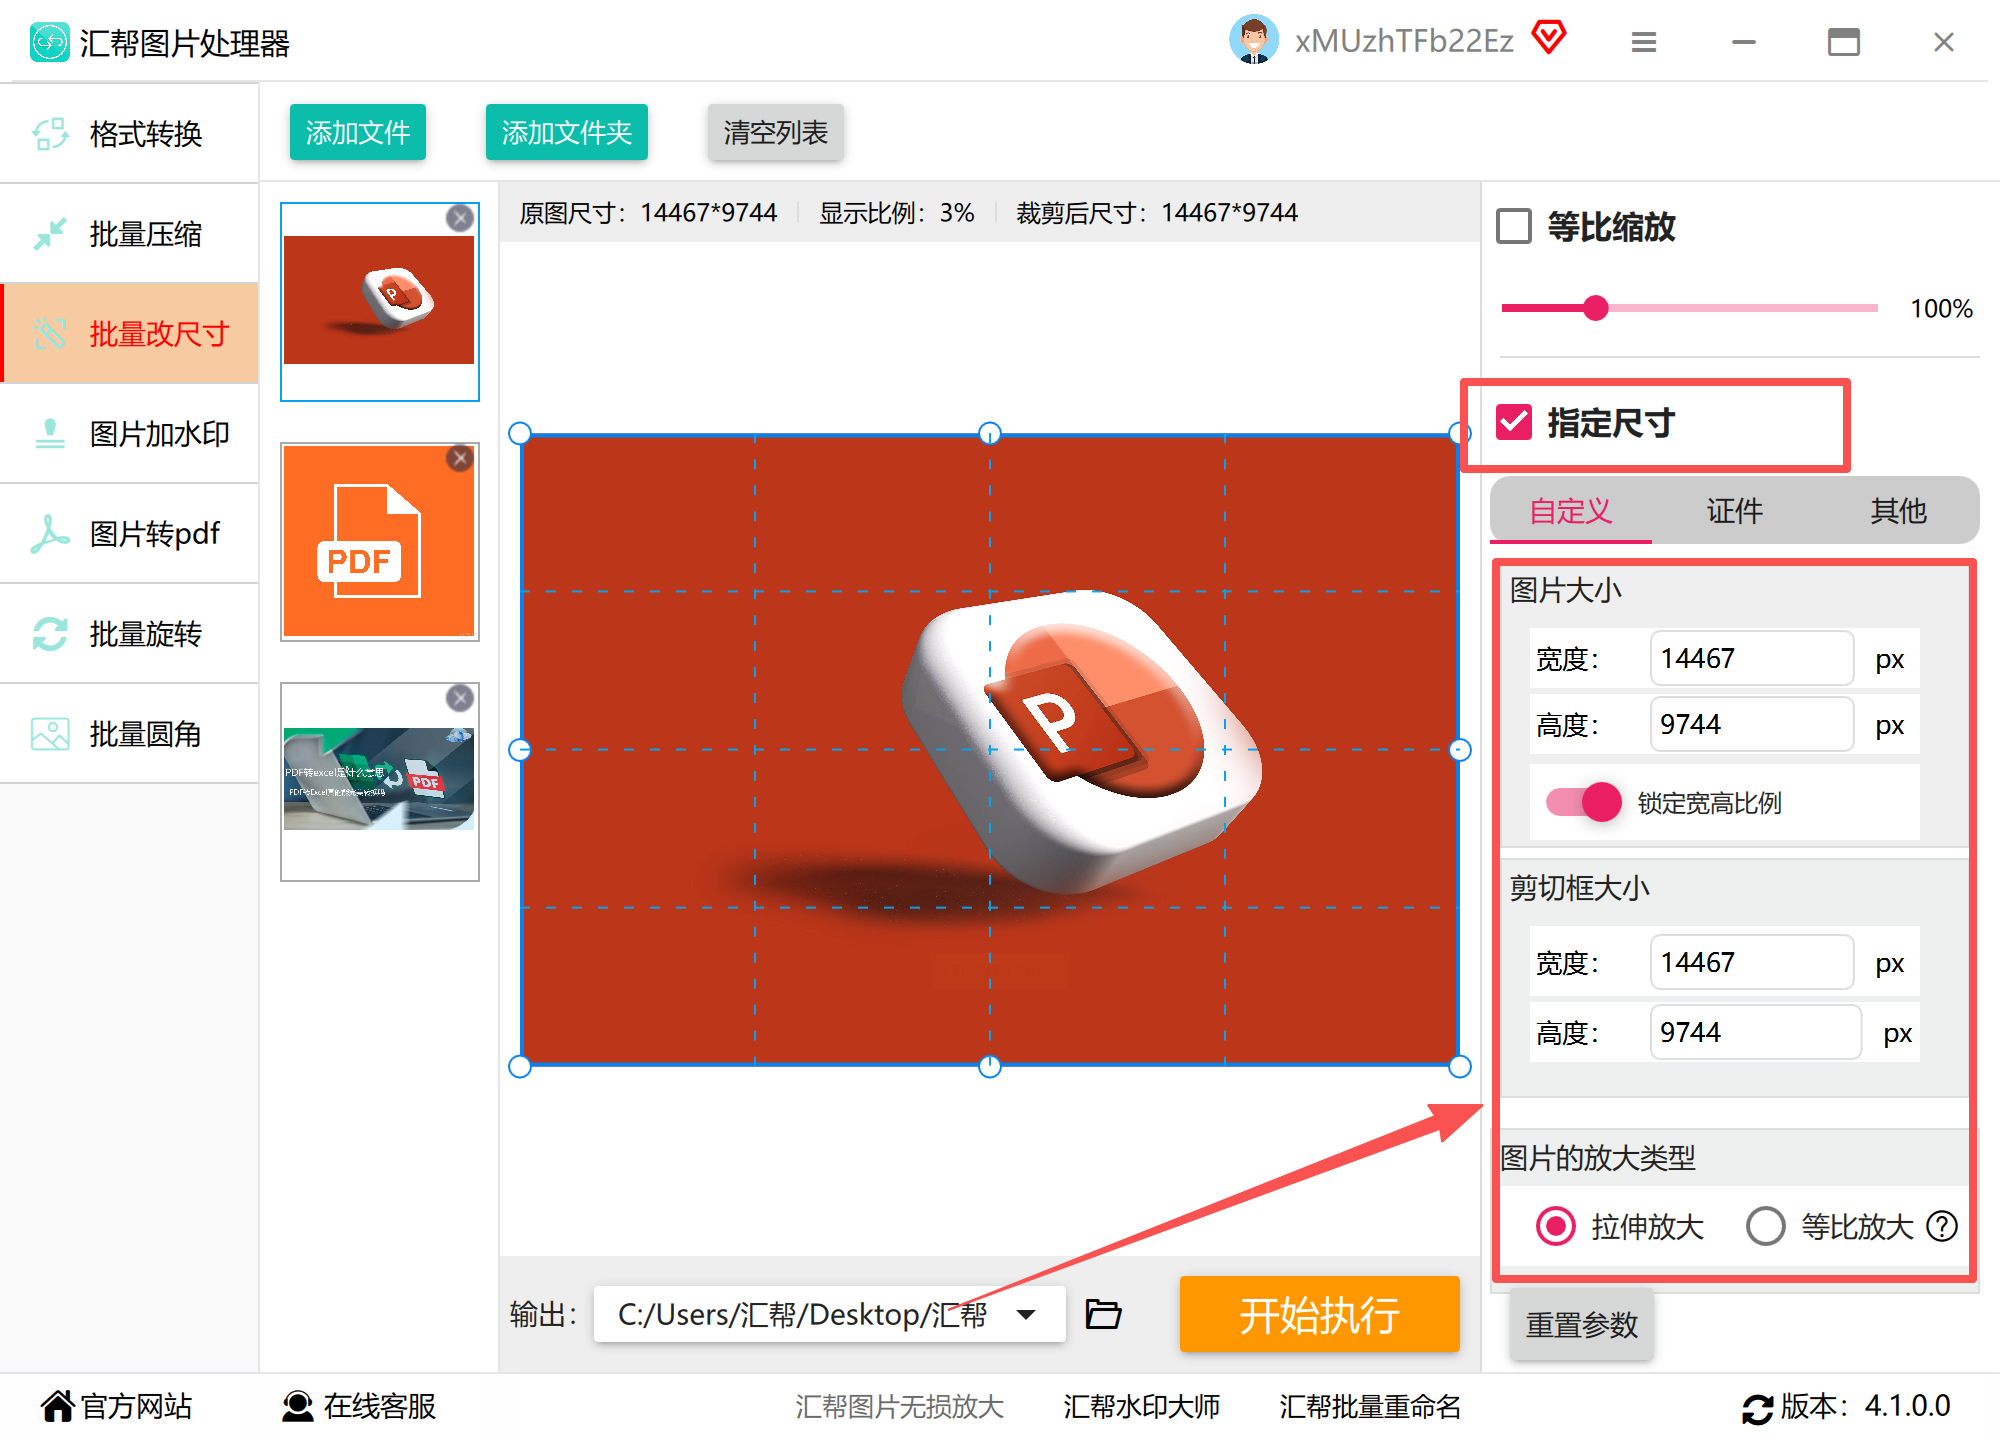Select the image-to-pdf sidebar icon
Viewport: 2000px width, 1440px height.
coord(50,534)
